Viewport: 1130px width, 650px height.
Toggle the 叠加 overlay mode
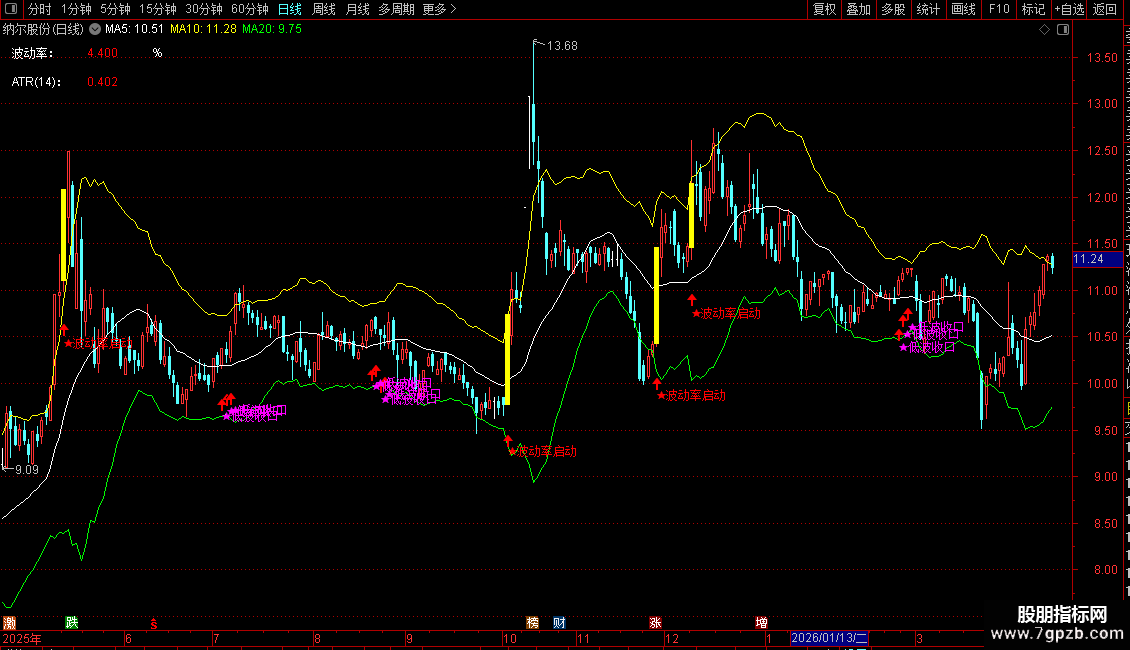[858, 9]
